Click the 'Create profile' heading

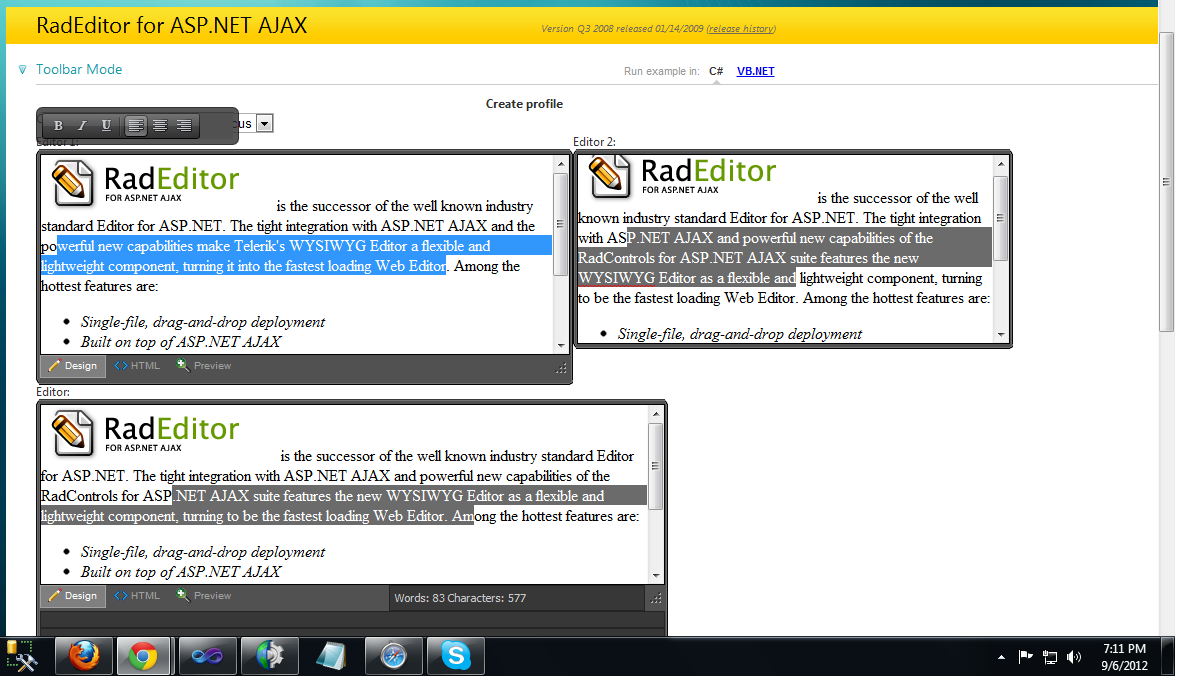[524, 104]
